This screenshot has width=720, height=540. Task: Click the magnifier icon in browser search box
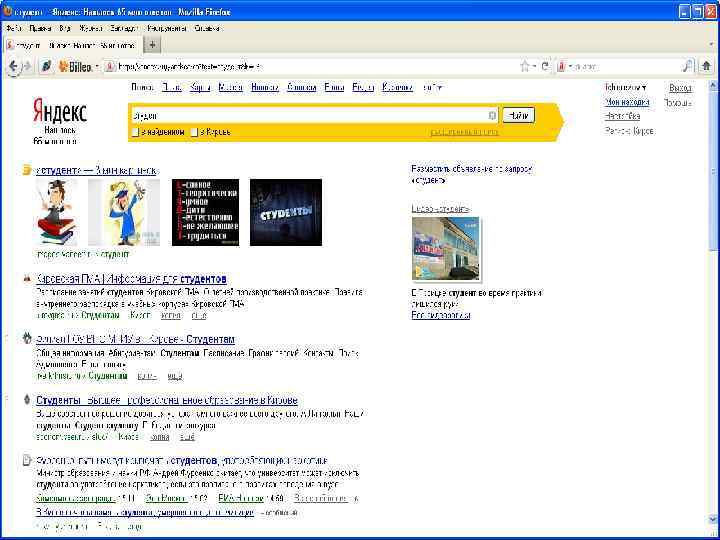687,67
